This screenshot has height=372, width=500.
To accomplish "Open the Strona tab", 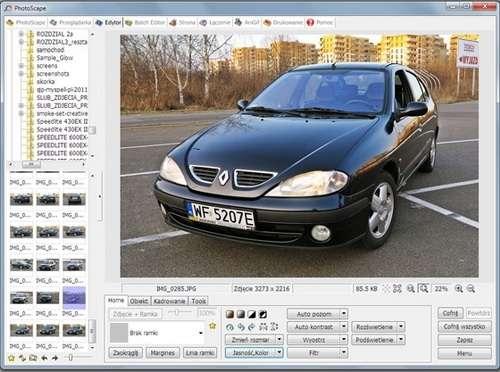I will coord(182,22).
